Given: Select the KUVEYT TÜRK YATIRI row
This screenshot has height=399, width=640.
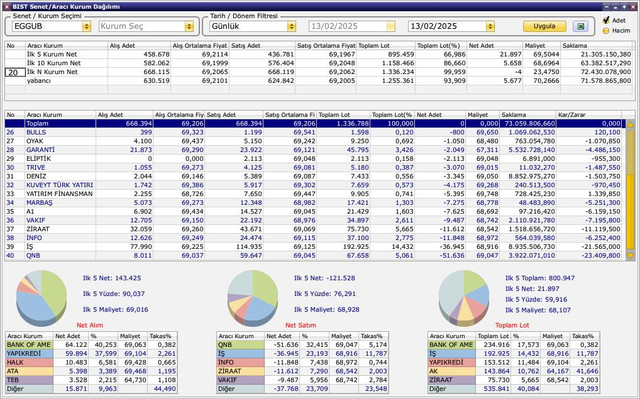Looking at the screenshot, I should pos(314,185).
